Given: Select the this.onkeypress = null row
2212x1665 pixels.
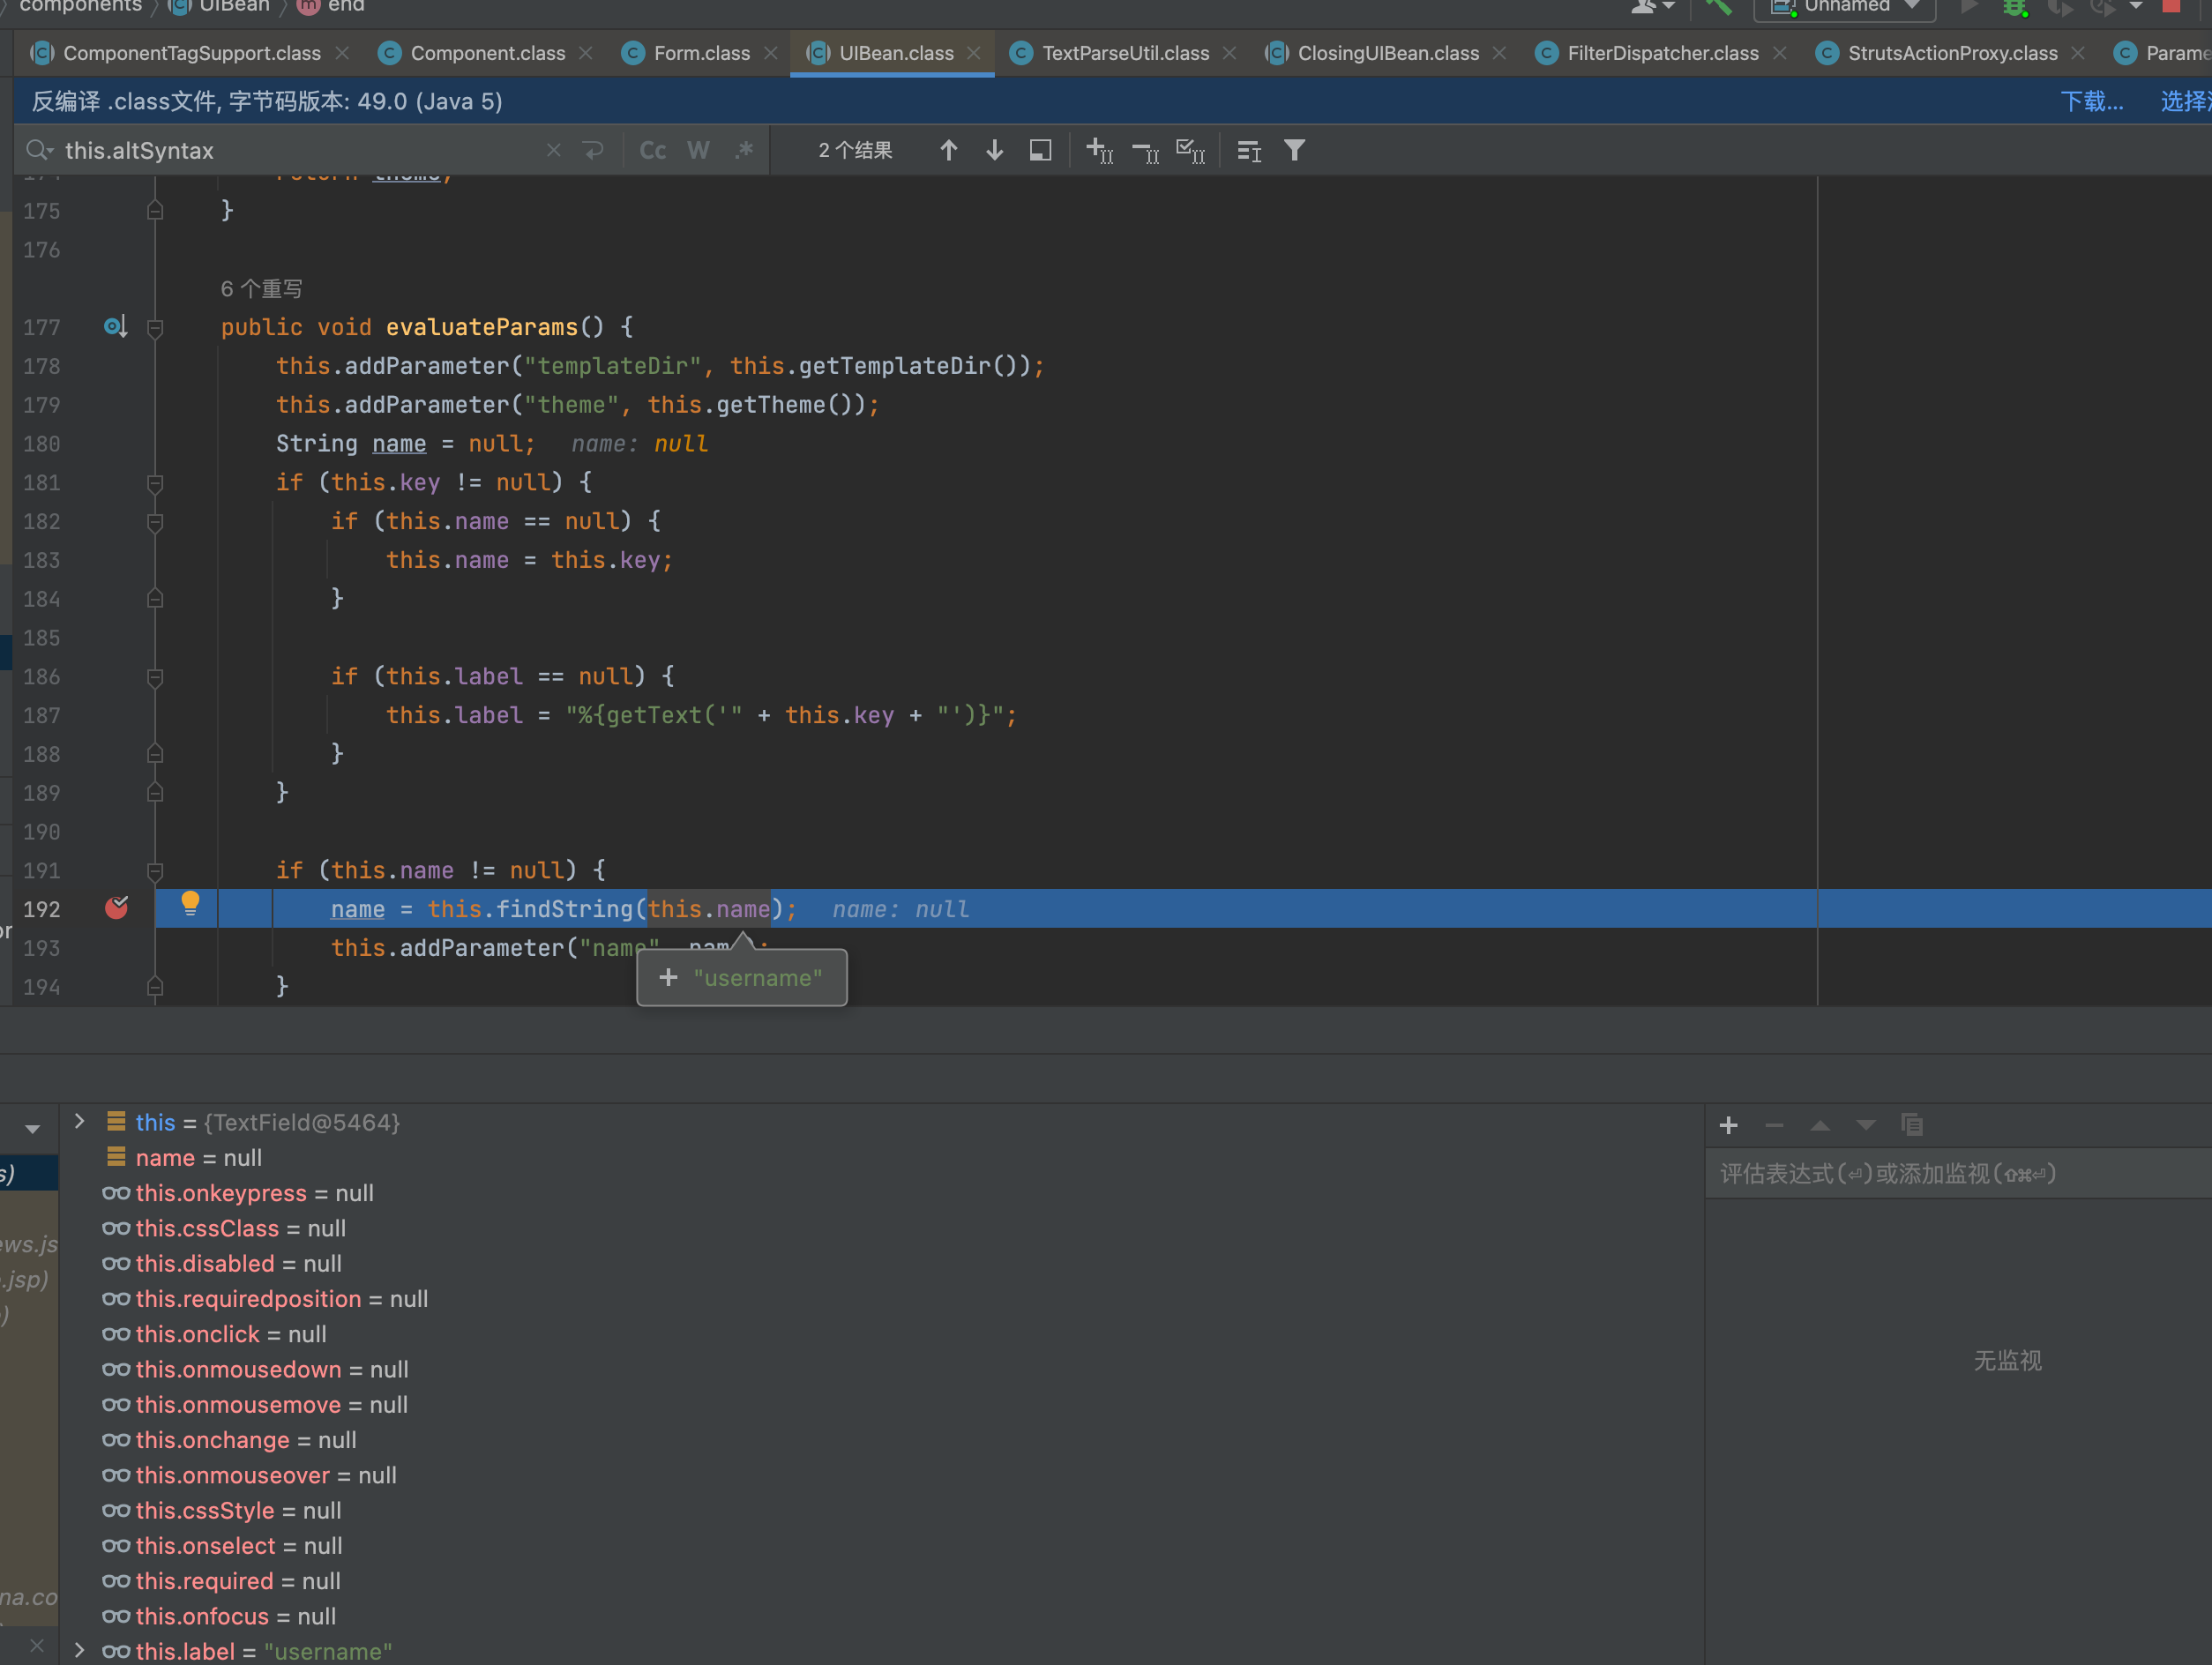Looking at the screenshot, I should [880, 1192].
